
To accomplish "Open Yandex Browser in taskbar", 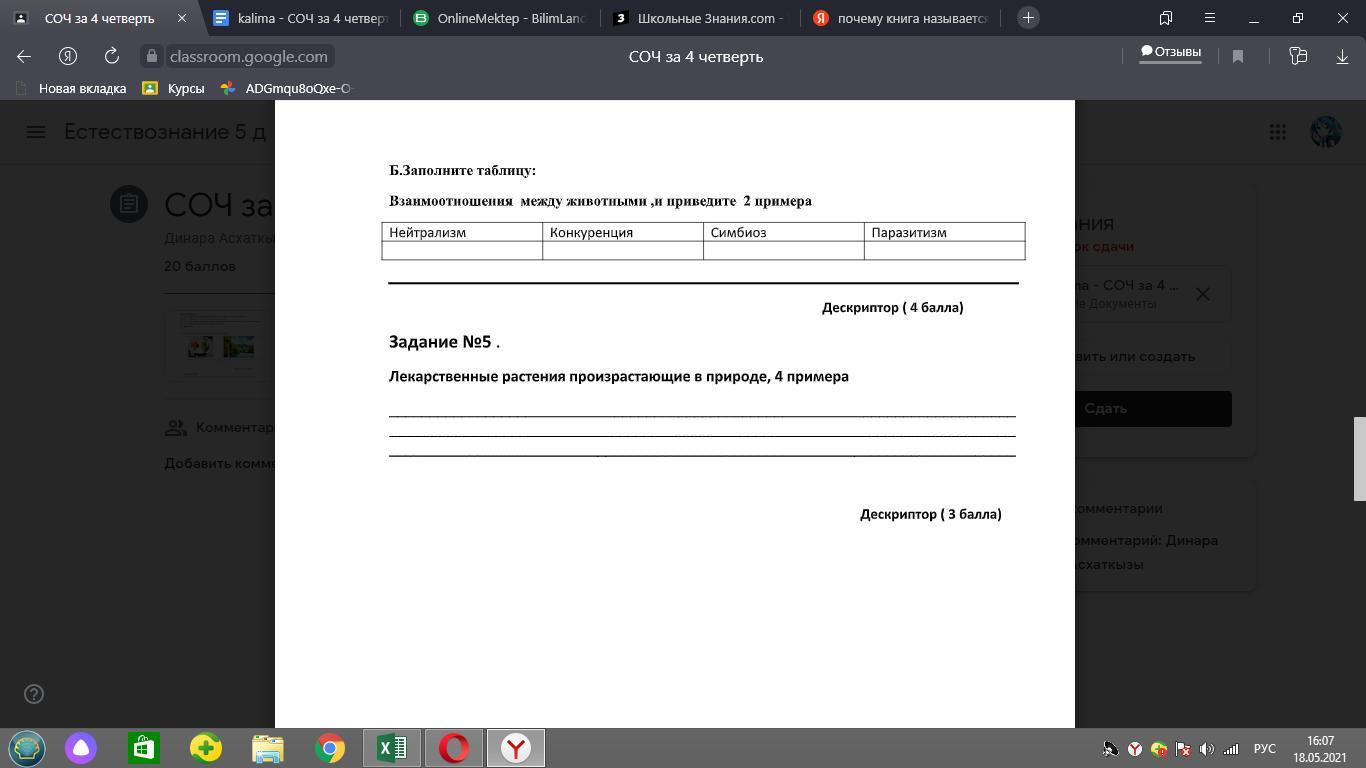I will pyautogui.click(x=515, y=748).
